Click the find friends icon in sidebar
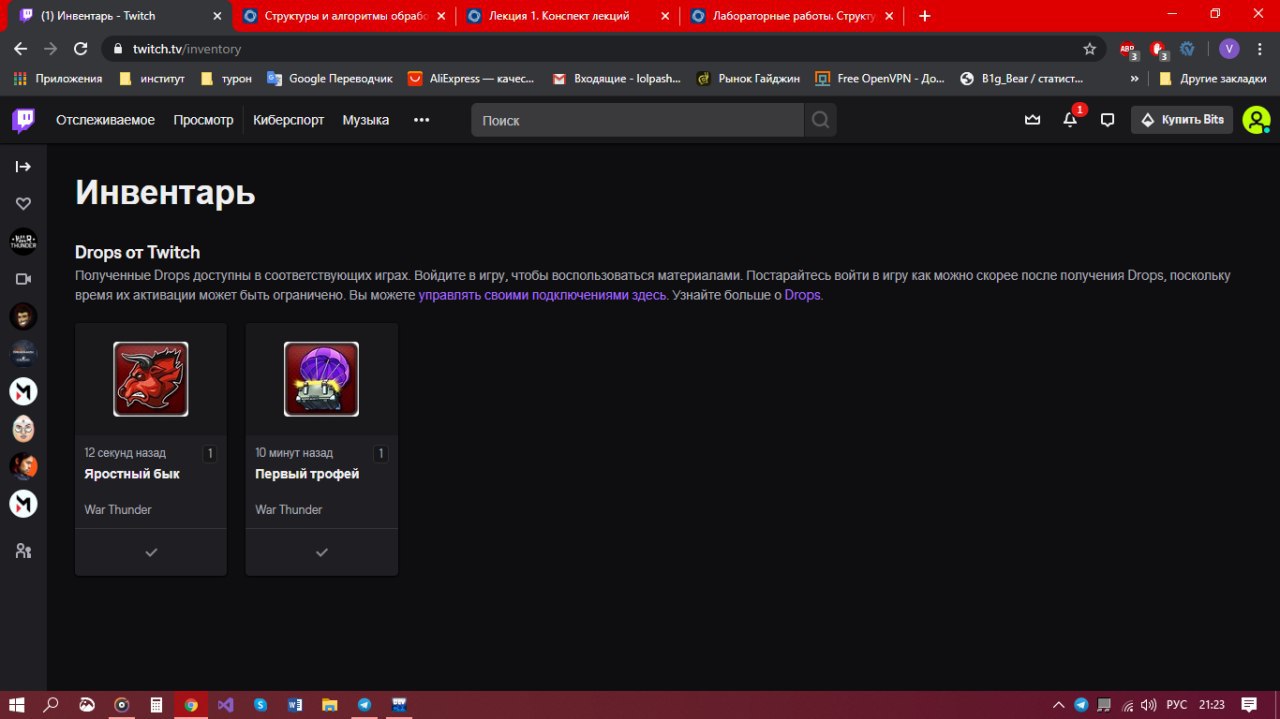Screen dimensions: 1280x719 point(23,551)
